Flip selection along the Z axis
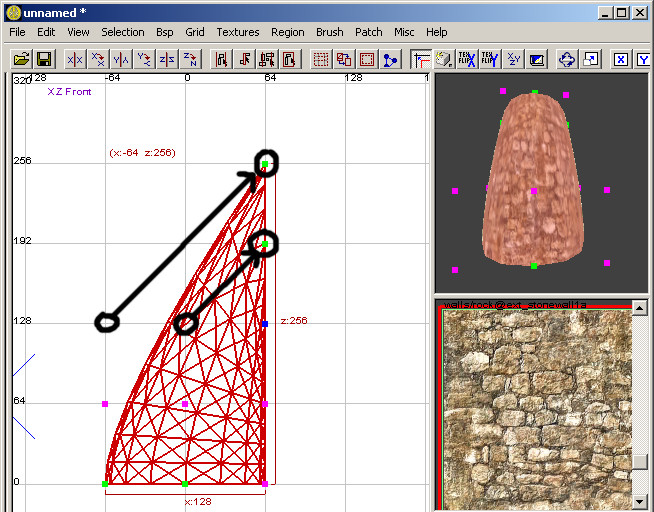Screen dimensions: 654x512 tap(167, 60)
